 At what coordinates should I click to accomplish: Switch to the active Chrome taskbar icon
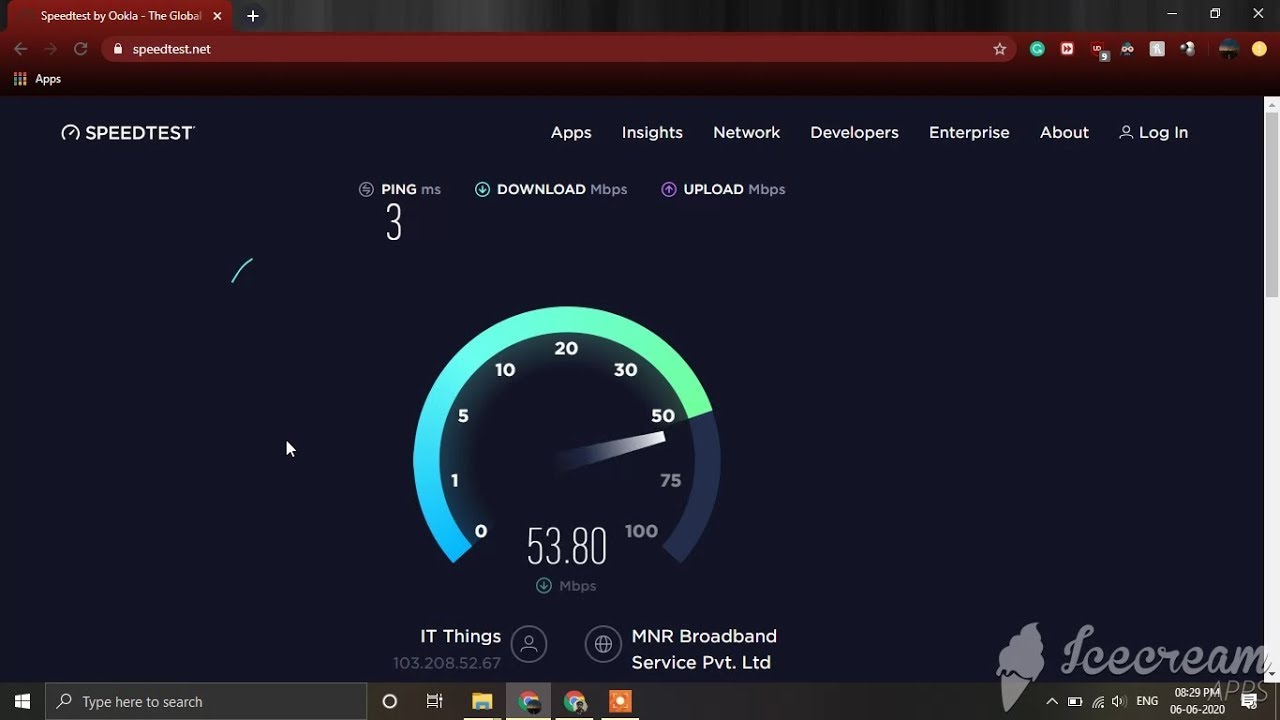[529, 701]
